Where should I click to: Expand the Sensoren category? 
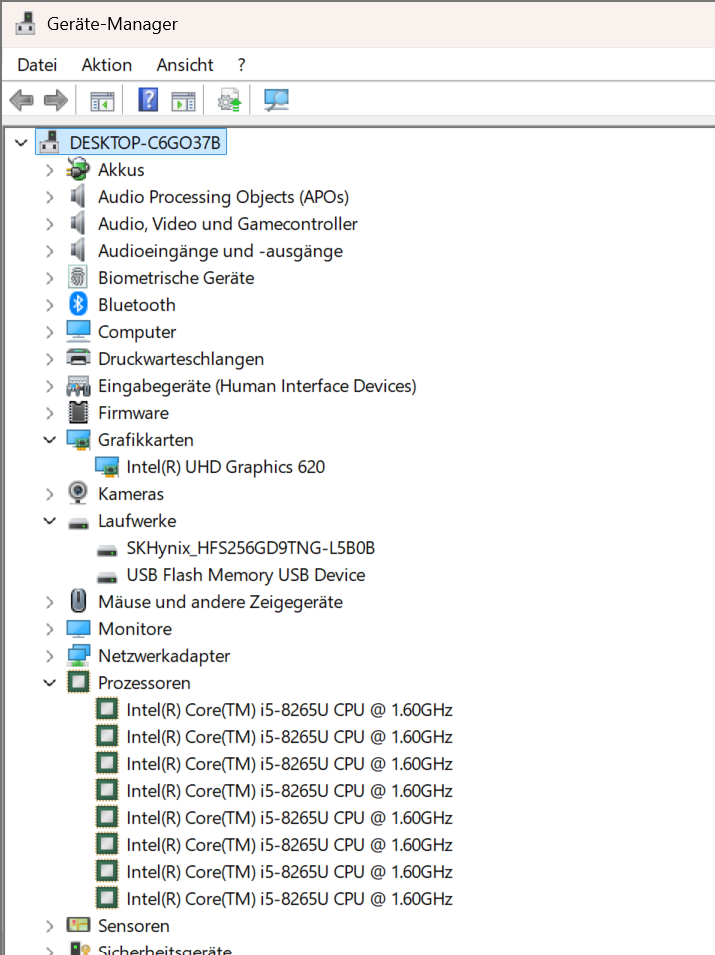[x=50, y=926]
